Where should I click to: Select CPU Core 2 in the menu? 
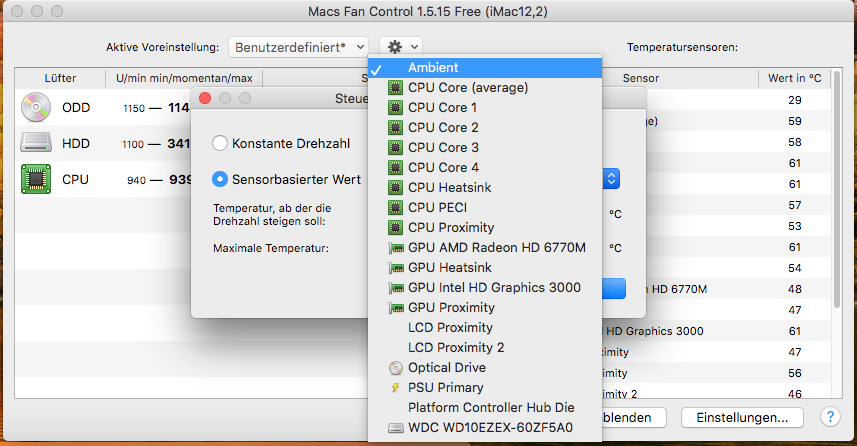tap(485, 127)
